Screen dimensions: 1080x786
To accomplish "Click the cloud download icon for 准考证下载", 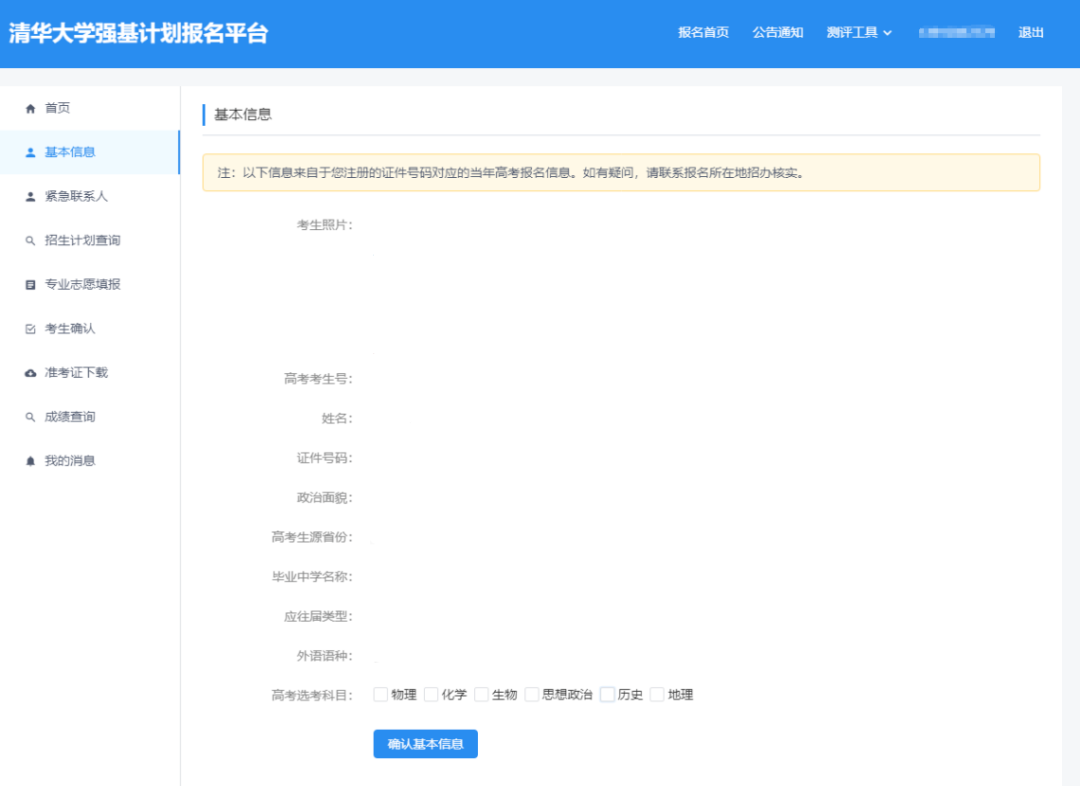I will click(x=31, y=372).
